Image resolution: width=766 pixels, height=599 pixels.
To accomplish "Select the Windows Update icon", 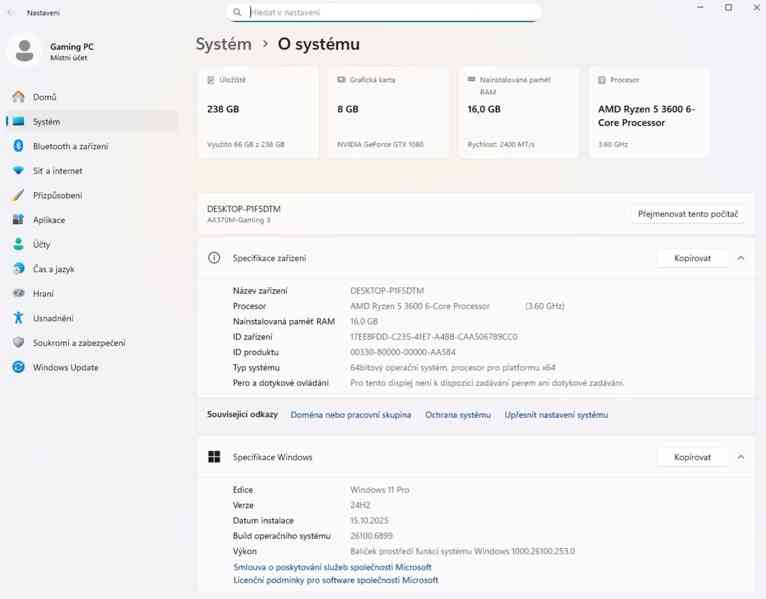I will click(18, 367).
